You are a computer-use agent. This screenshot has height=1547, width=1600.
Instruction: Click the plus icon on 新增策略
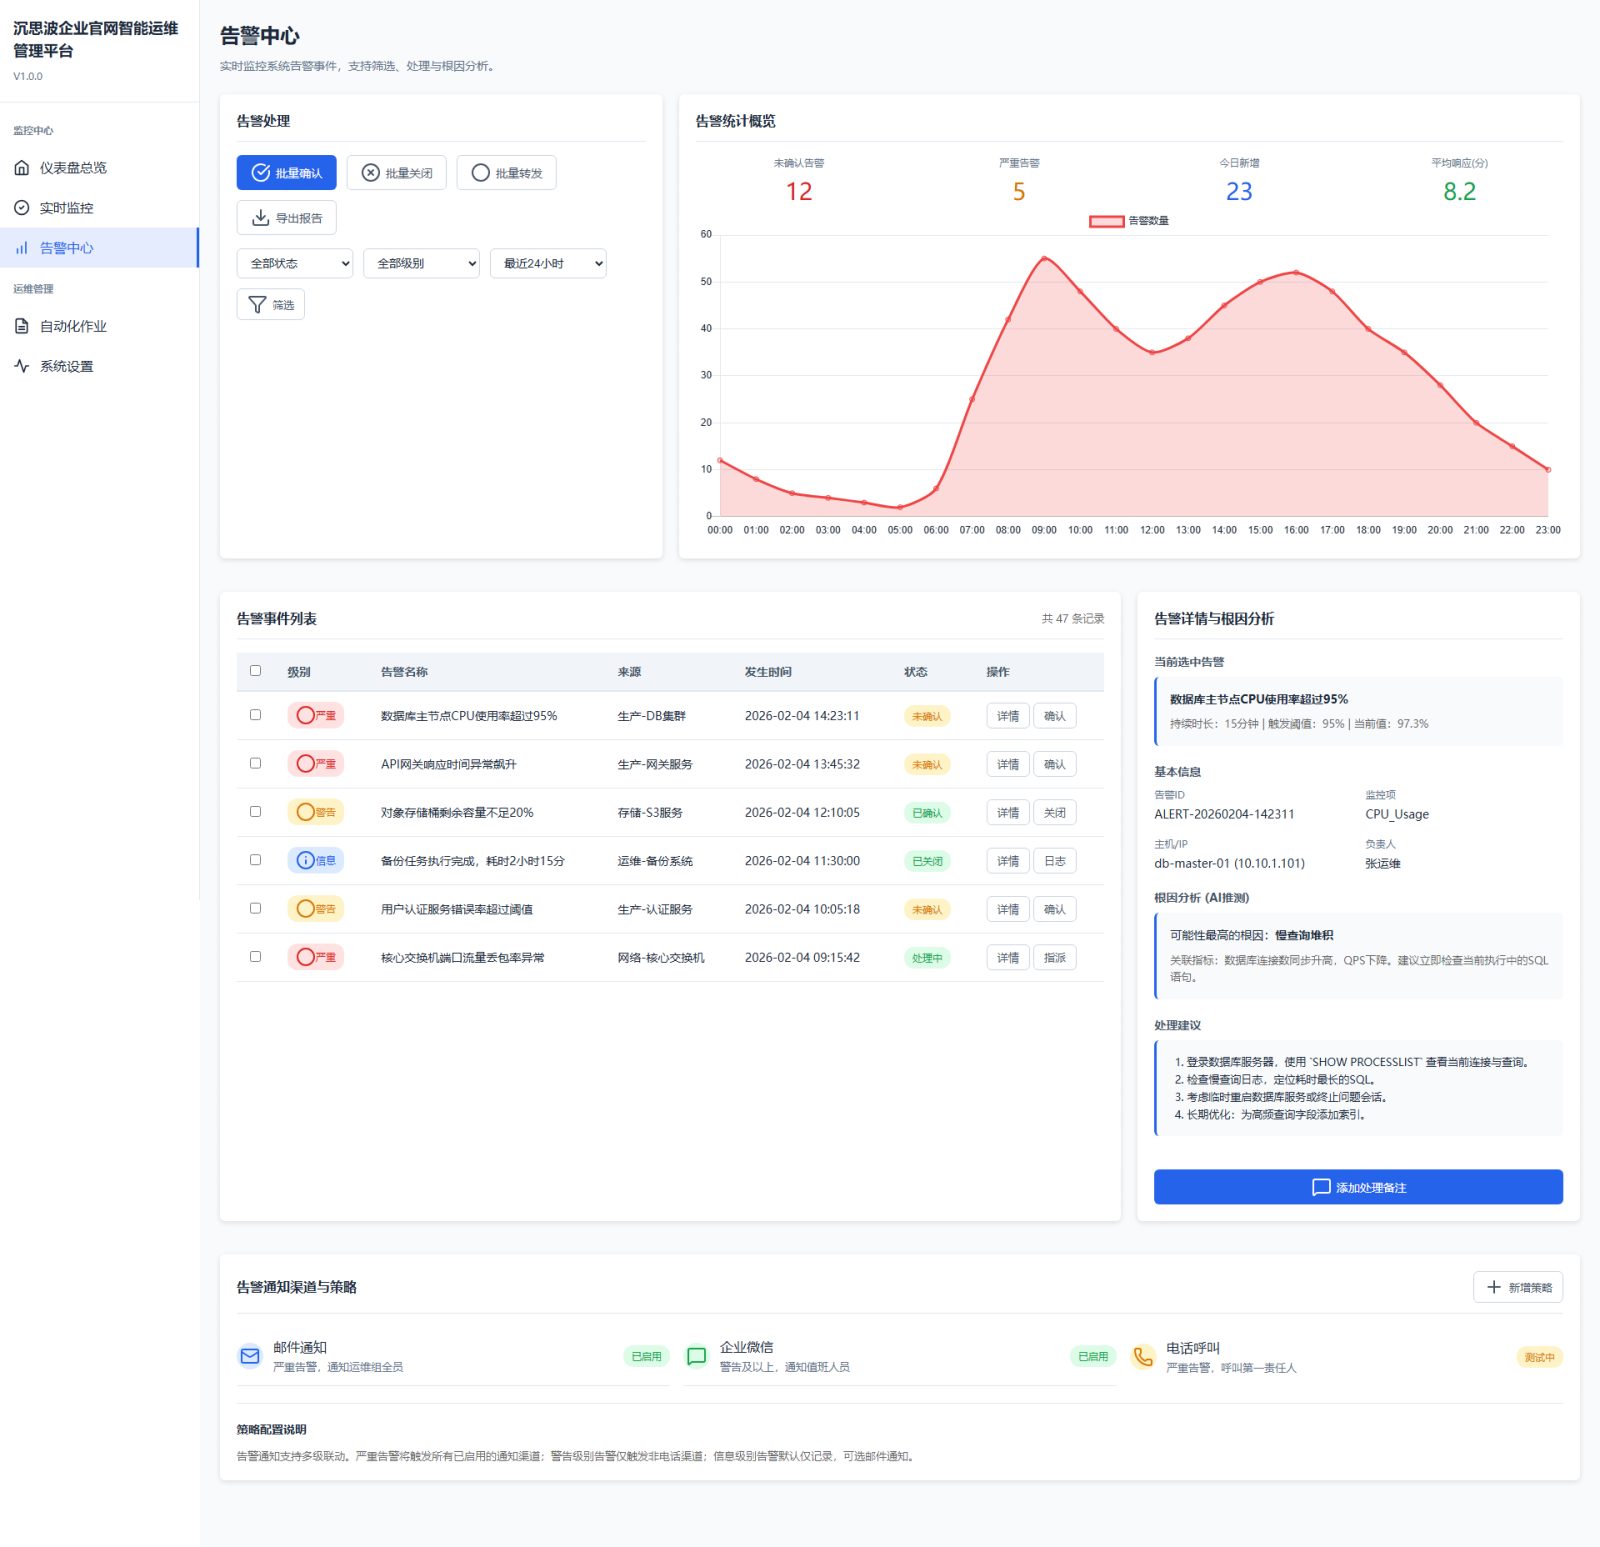coord(1493,1287)
